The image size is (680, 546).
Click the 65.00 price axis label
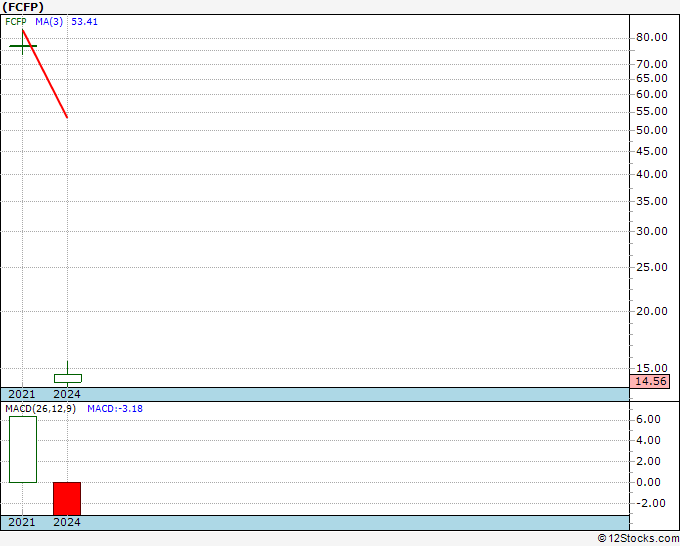point(652,78)
